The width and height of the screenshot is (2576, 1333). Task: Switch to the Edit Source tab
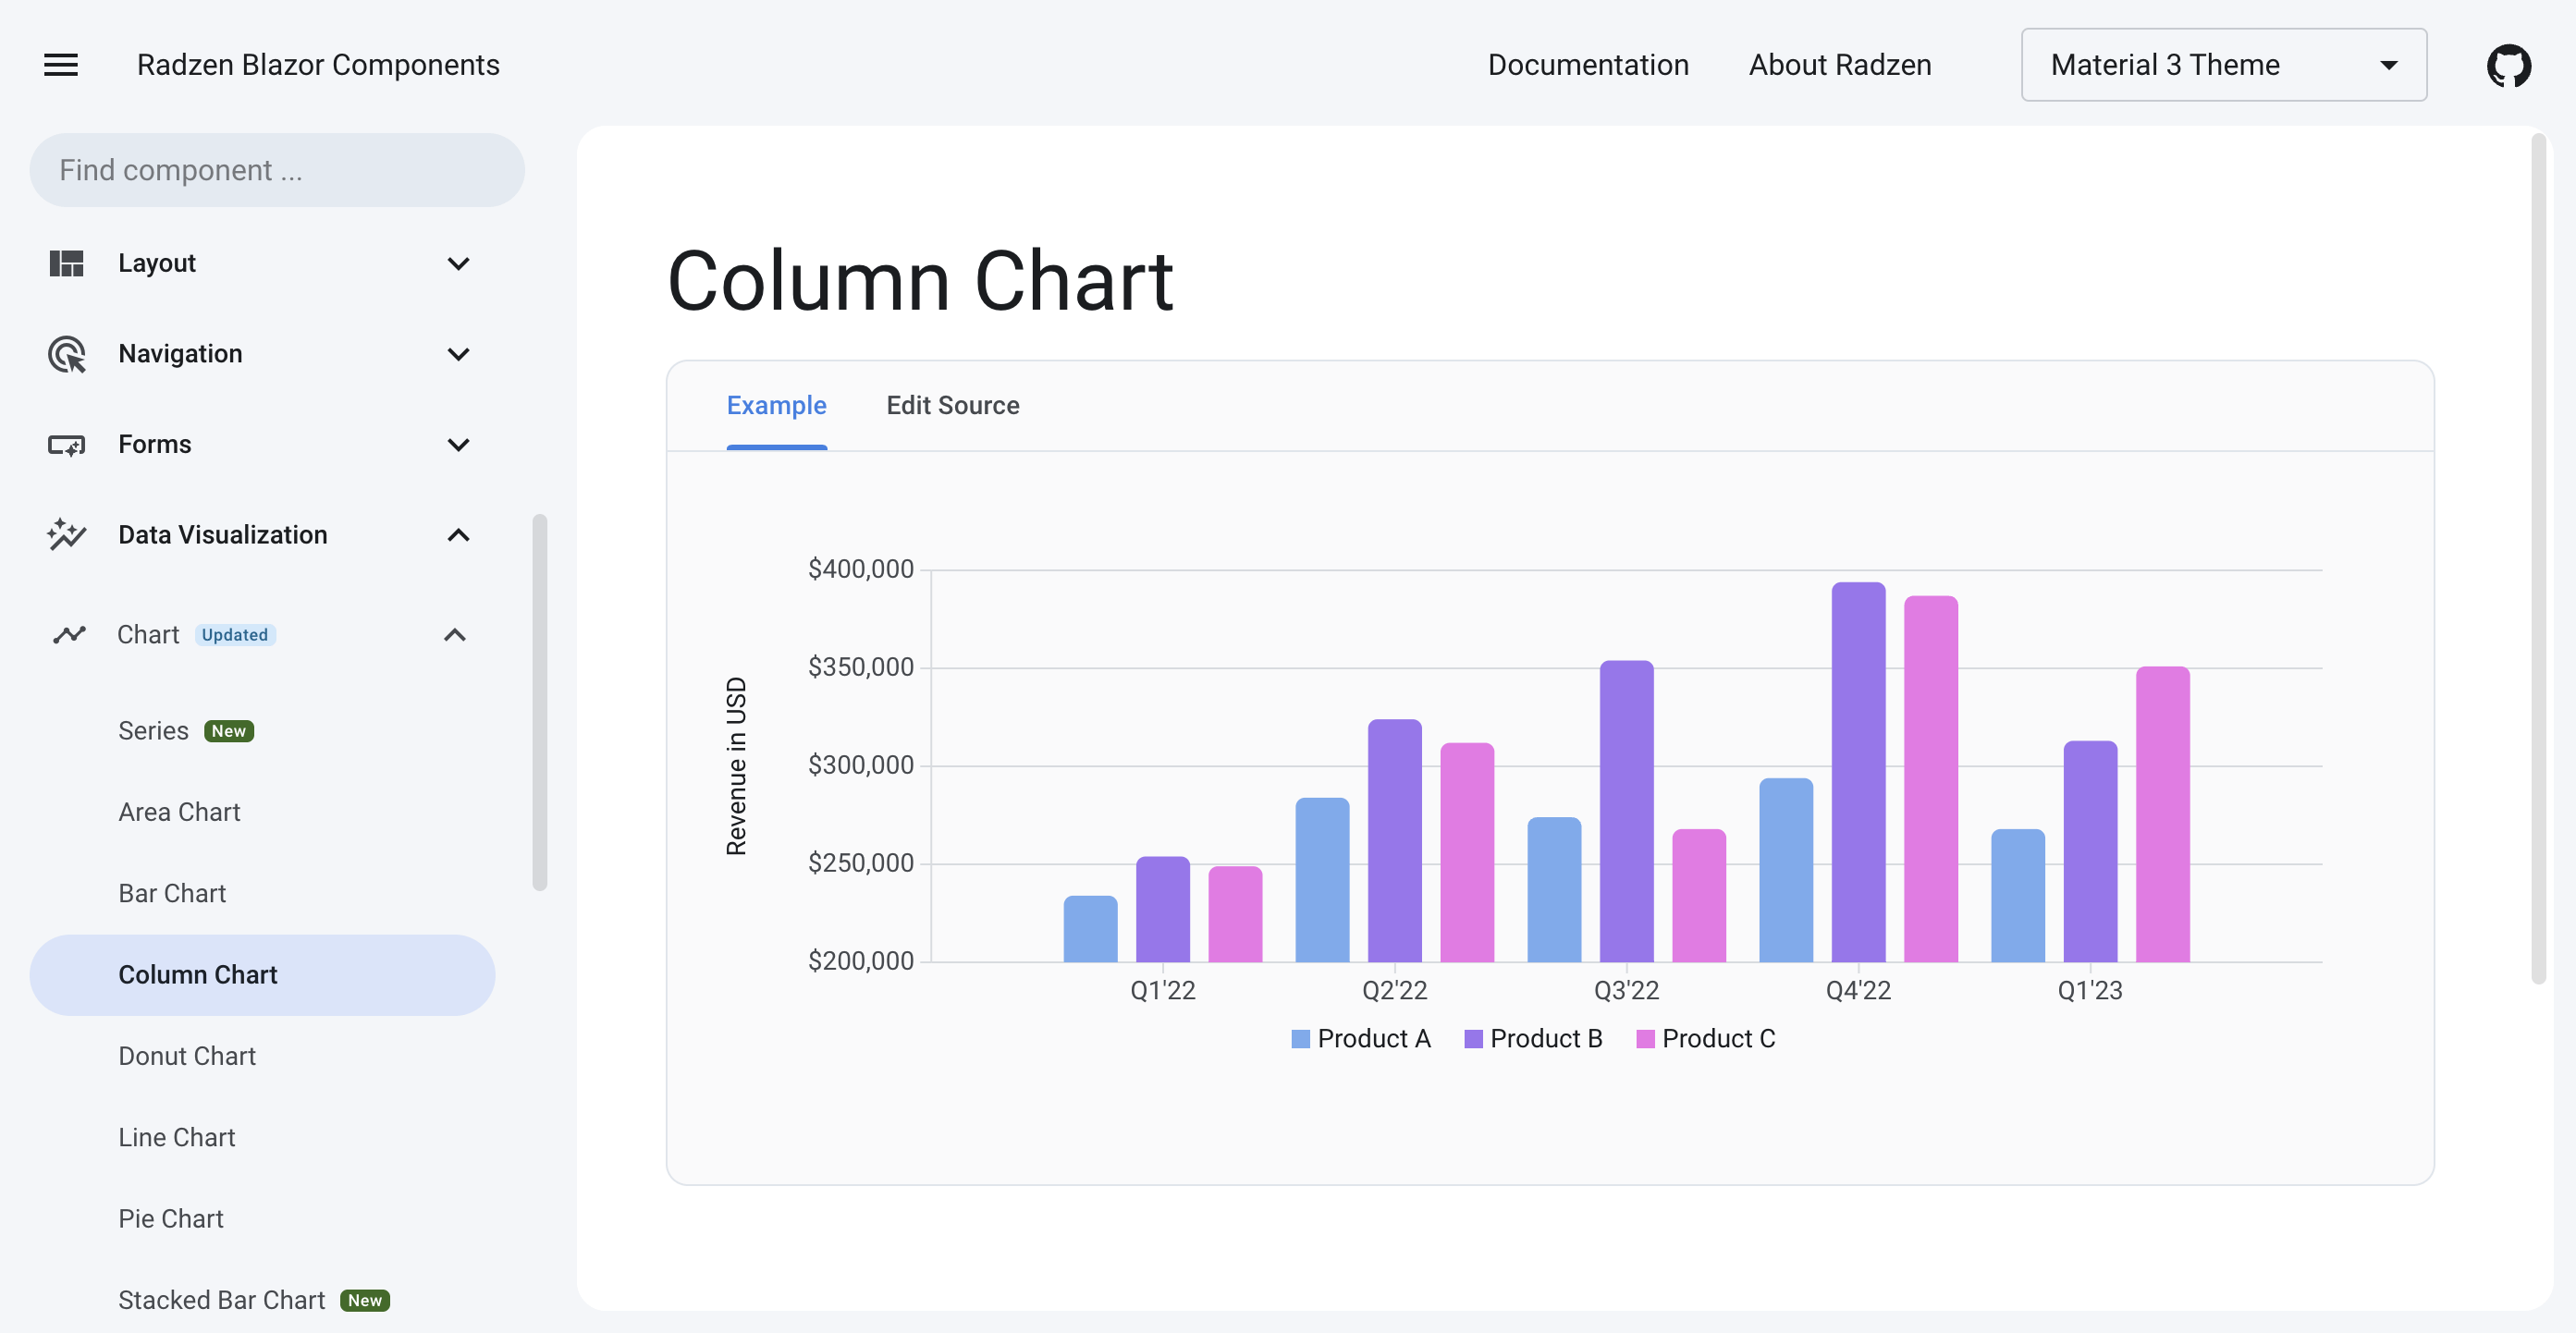click(x=951, y=405)
